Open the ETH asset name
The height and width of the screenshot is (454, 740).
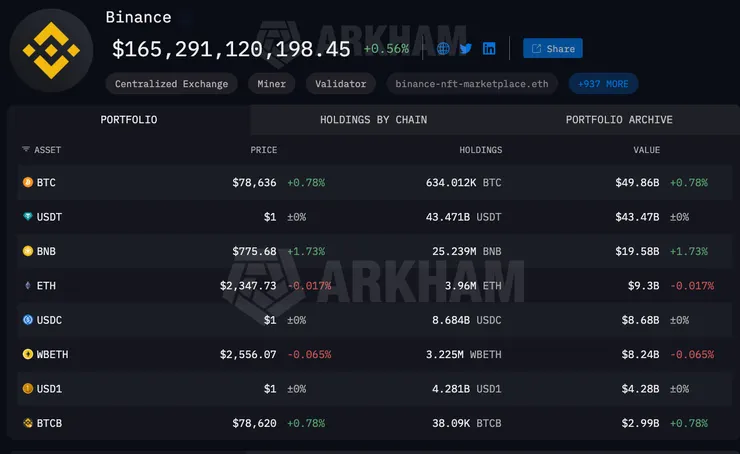pos(46,286)
